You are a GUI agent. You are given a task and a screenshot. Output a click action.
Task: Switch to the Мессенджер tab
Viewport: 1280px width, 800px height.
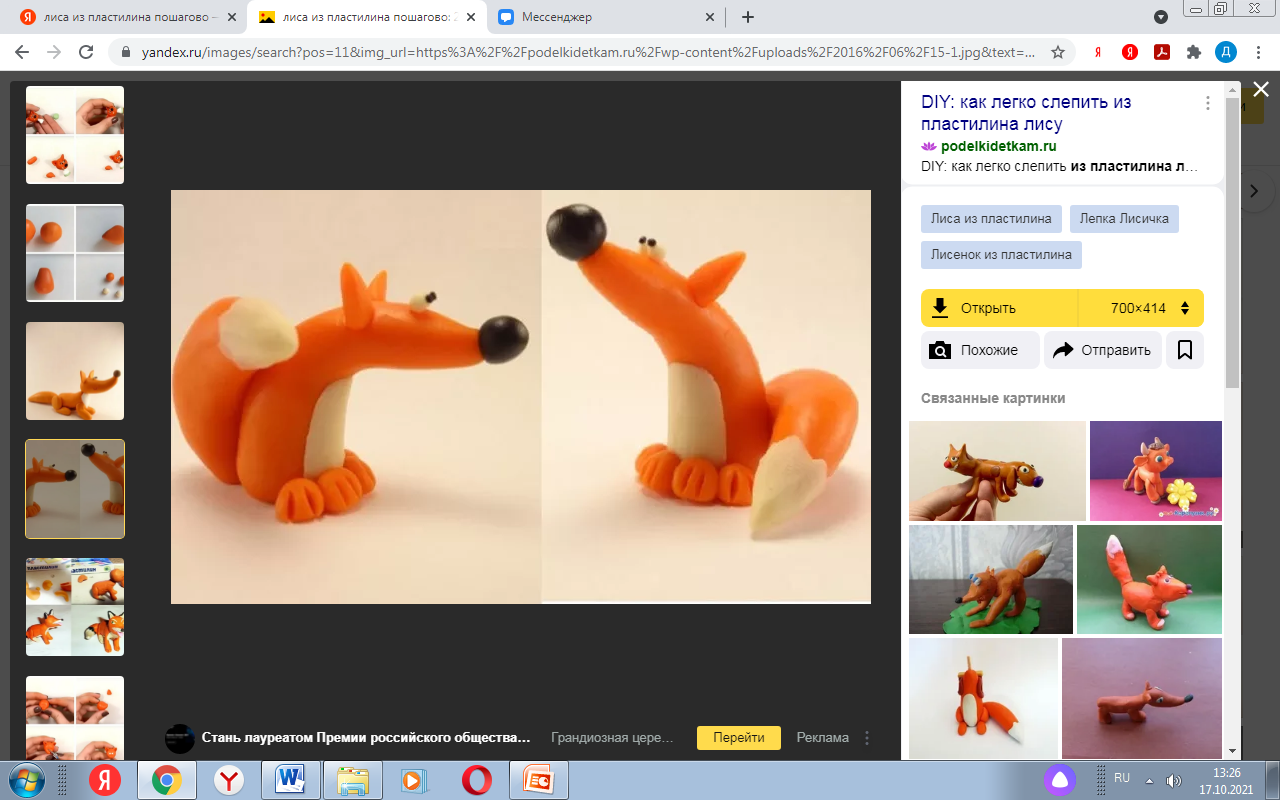tap(604, 17)
